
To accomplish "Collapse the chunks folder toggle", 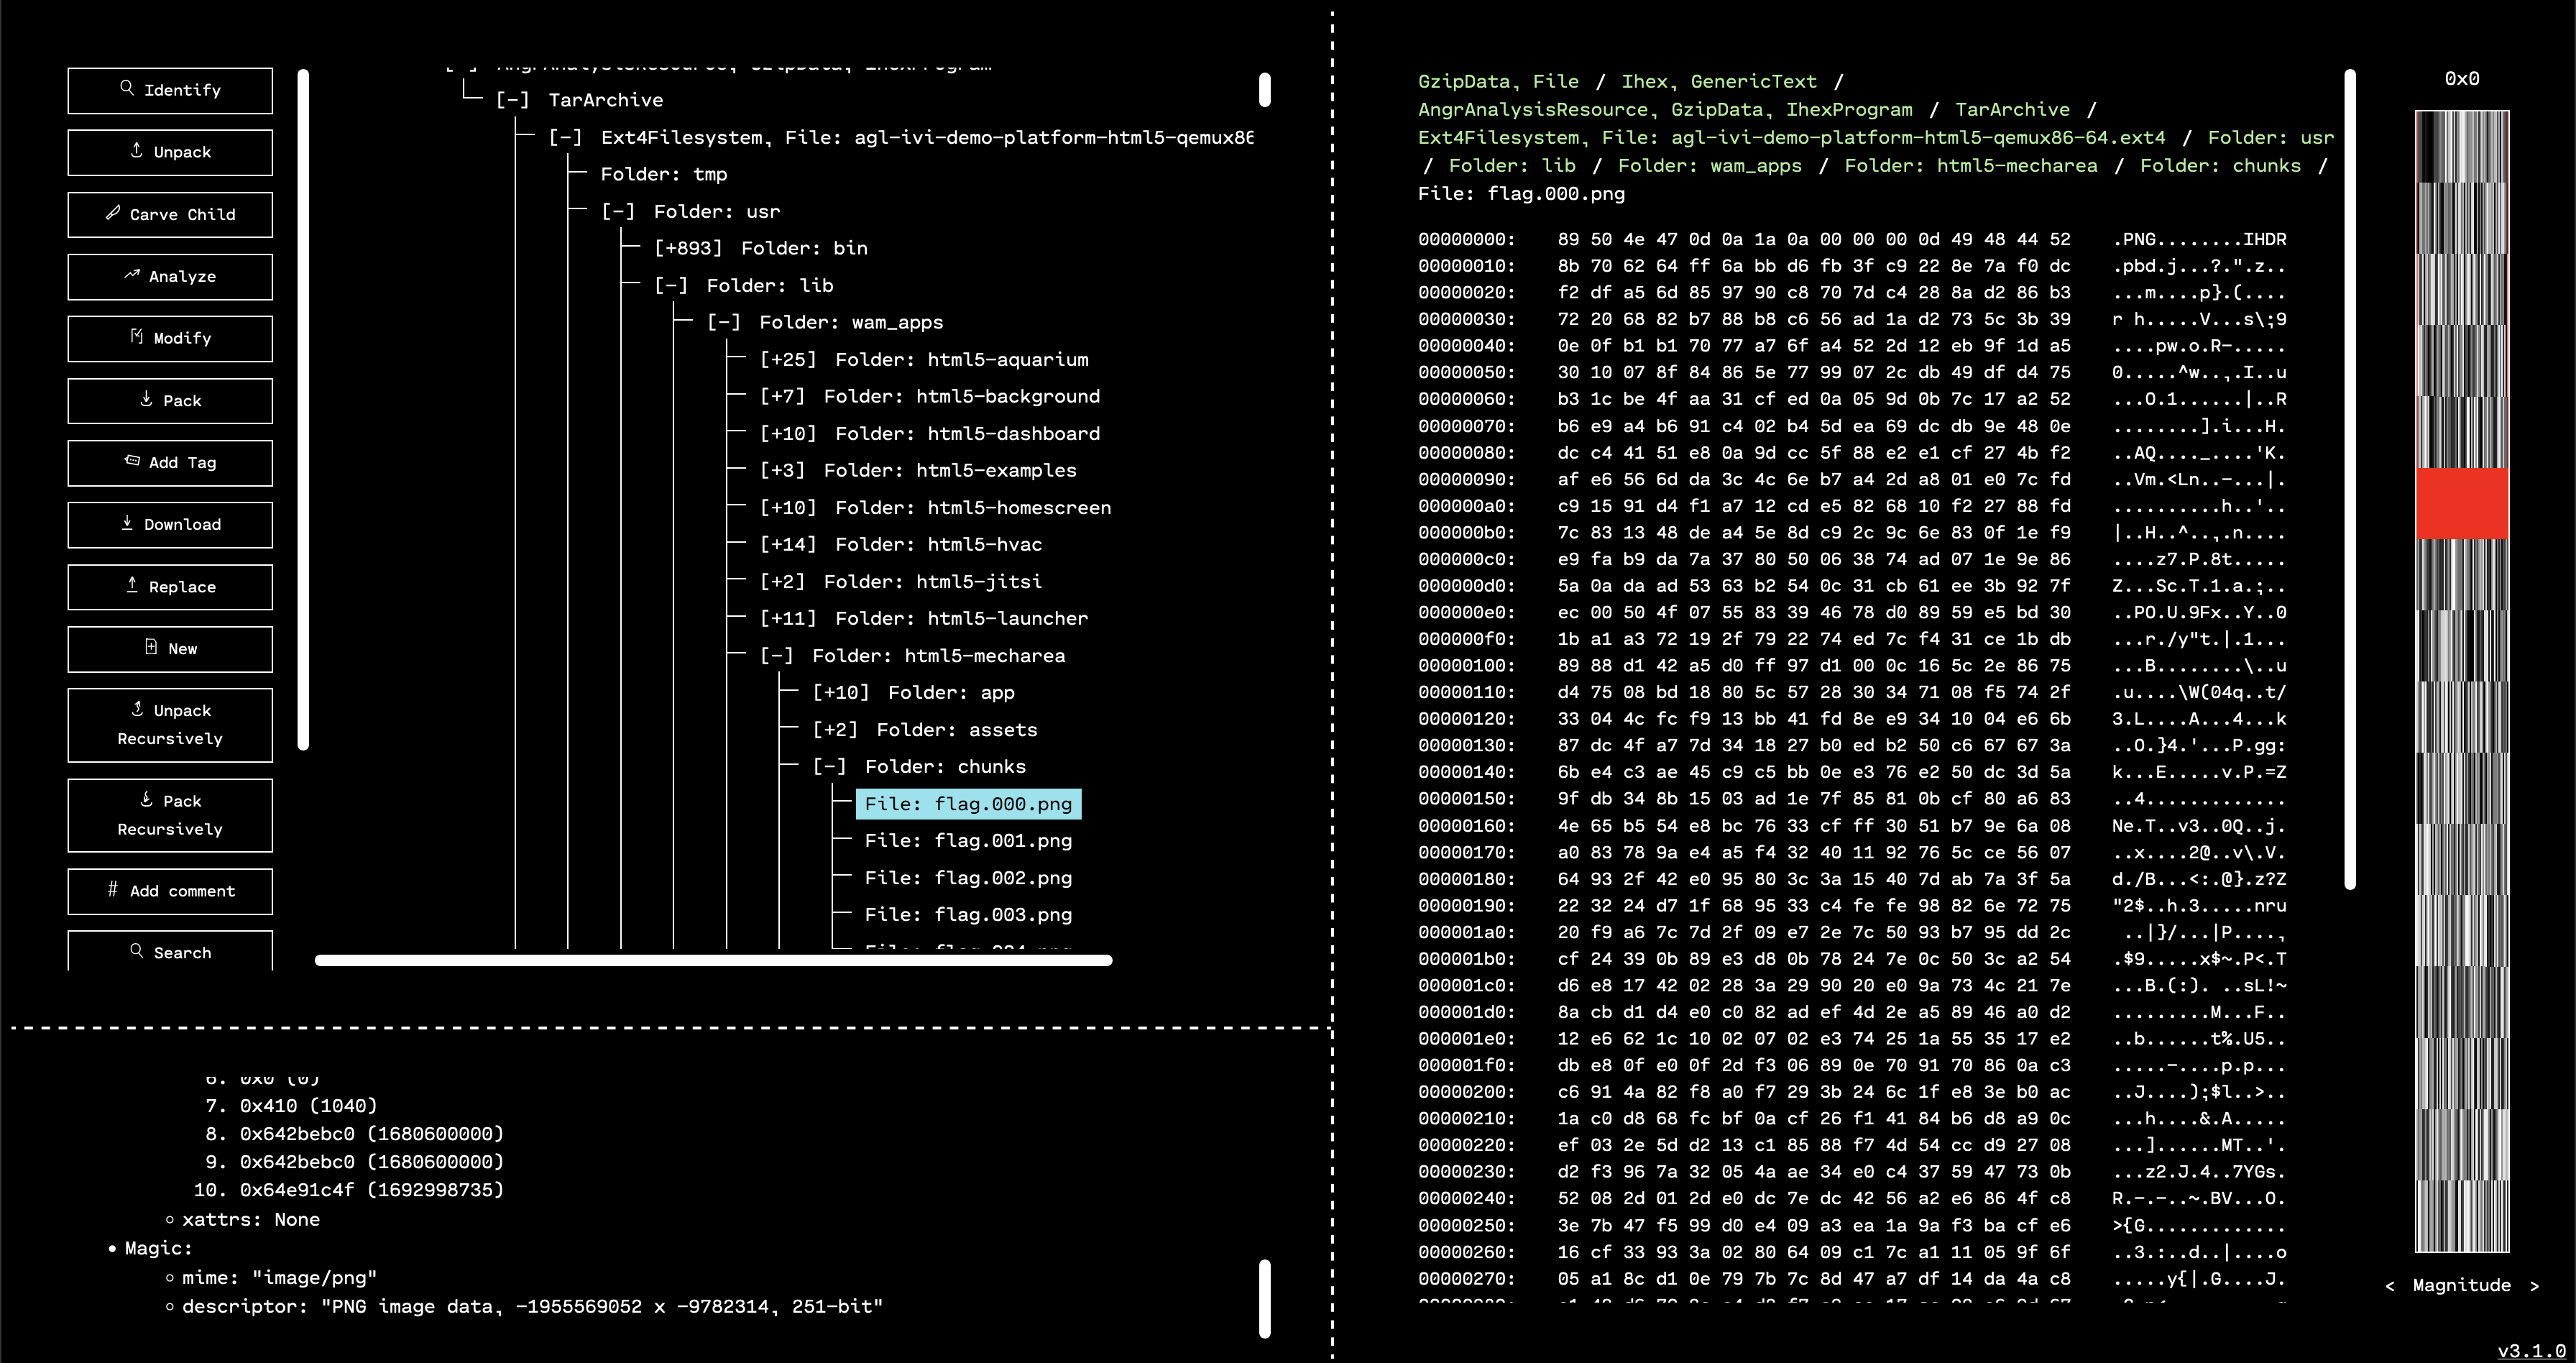I will [x=829, y=767].
